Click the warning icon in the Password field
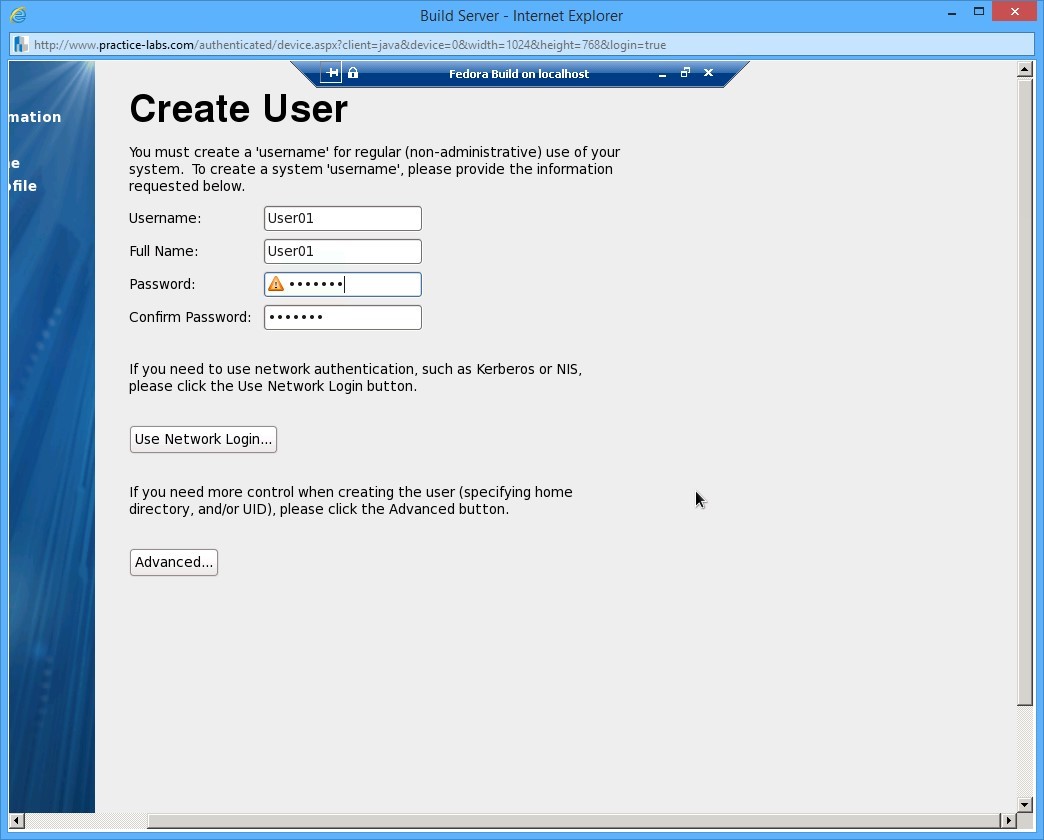Screen dimensions: 1044x840 coord(274,284)
